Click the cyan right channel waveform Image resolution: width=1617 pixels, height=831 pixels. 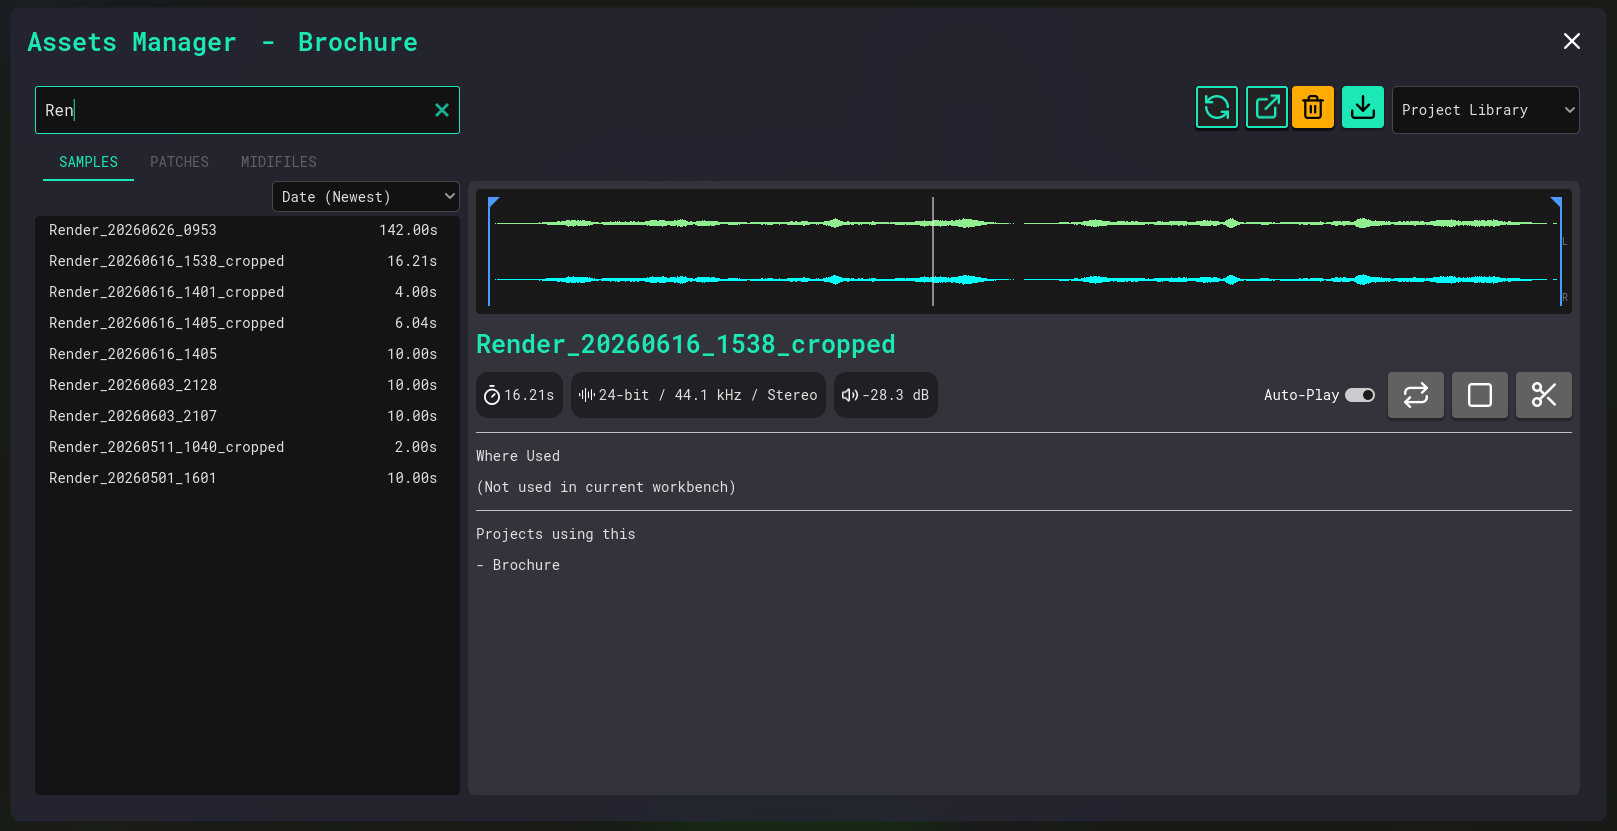1024,280
